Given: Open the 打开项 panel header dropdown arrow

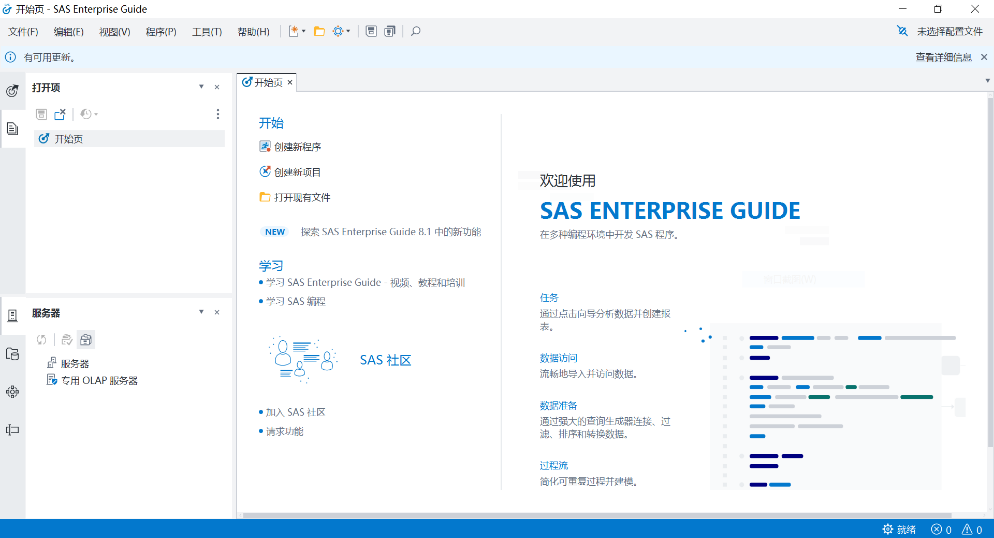Looking at the screenshot, I should click(x=202, y=87).
